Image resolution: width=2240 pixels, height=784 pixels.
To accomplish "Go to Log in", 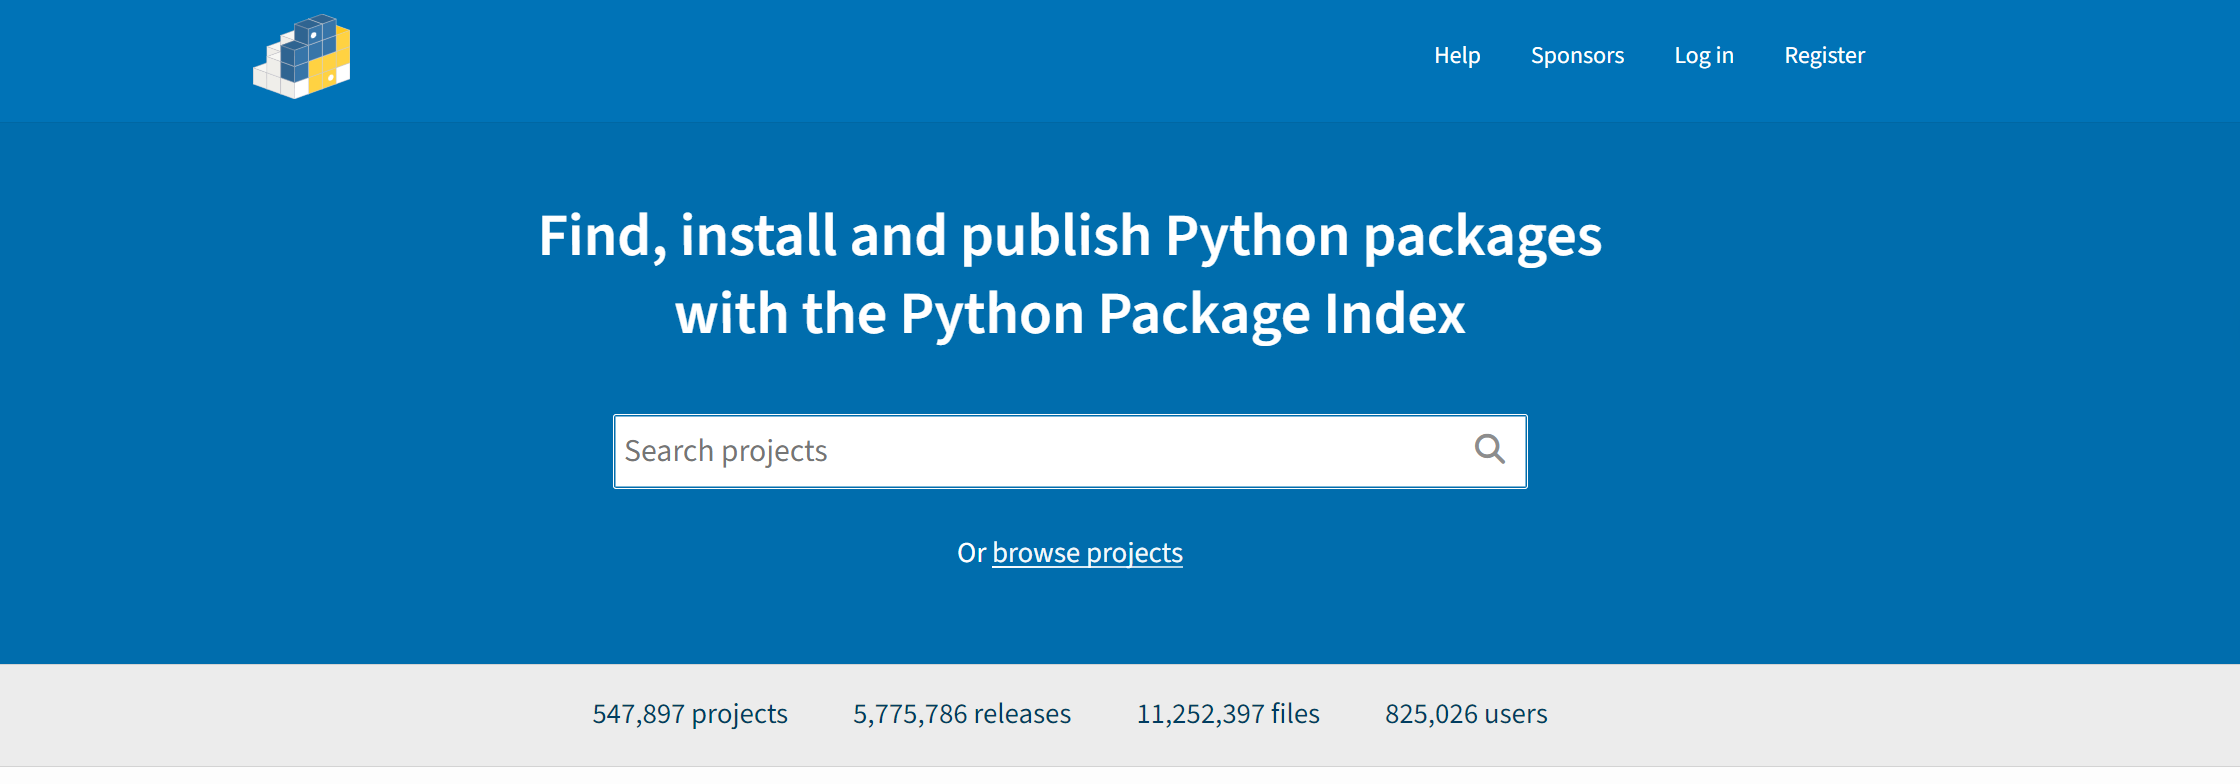I will coord(1704,55).
